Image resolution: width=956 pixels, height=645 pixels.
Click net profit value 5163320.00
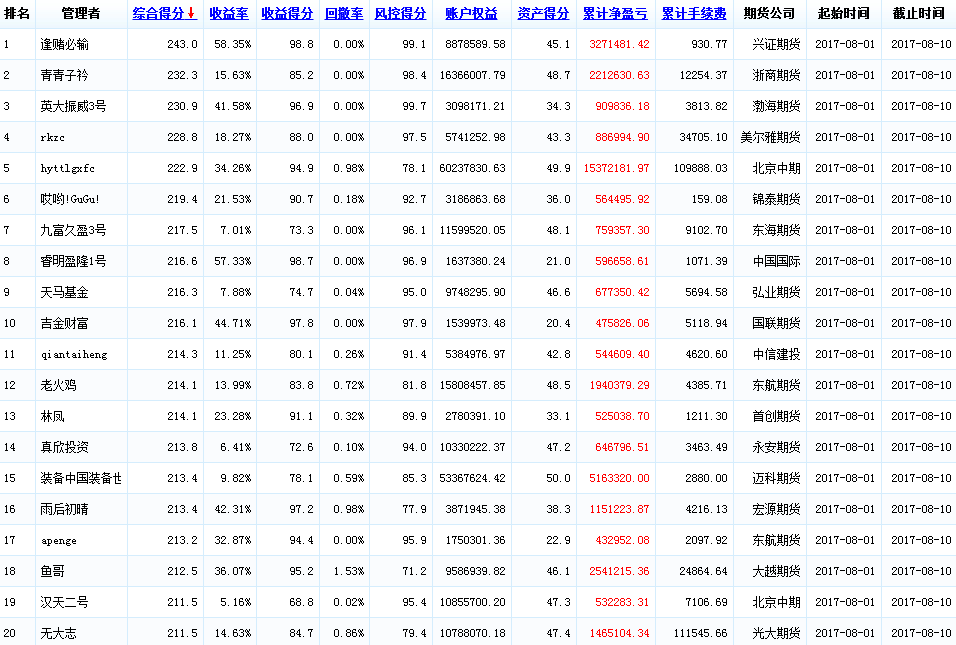(619, 479)
